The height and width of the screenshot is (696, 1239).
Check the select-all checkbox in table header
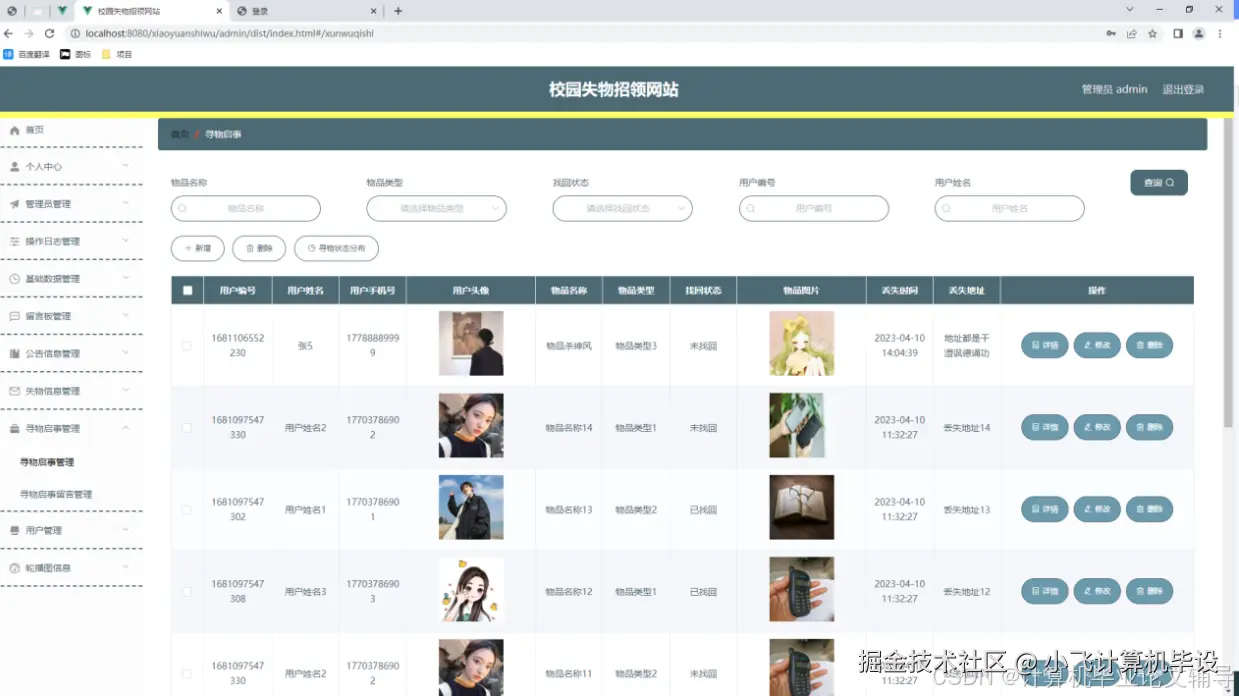(186, 289)
